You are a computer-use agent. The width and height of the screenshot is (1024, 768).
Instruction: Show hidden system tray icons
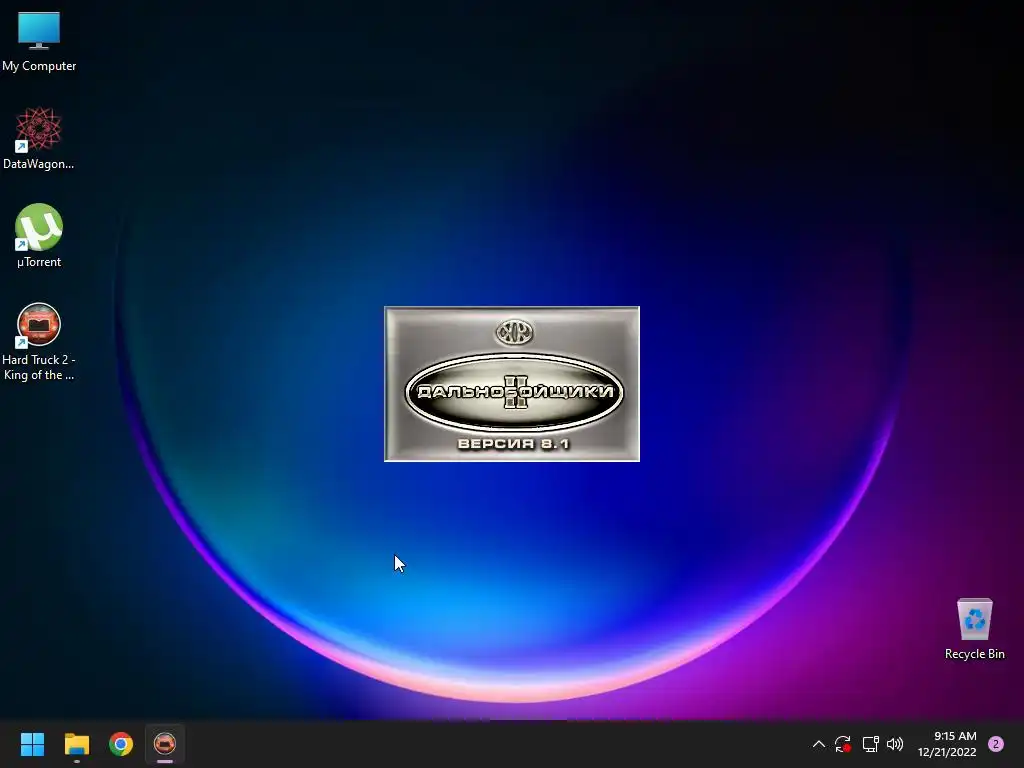[x=818, y=744]
